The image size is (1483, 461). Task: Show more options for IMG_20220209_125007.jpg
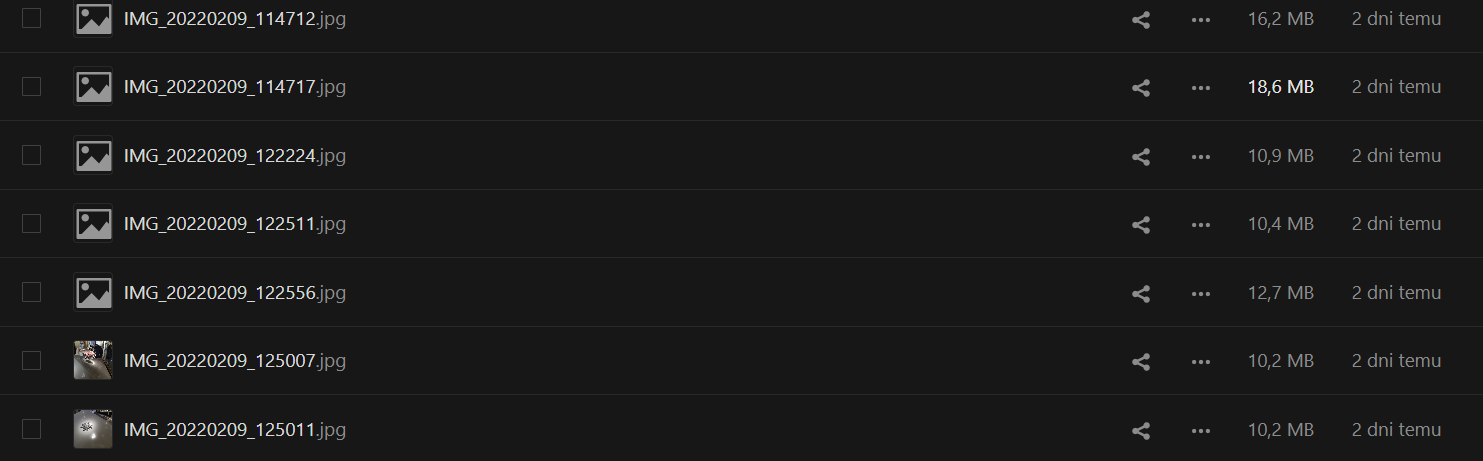click(x=1201, y=362)
